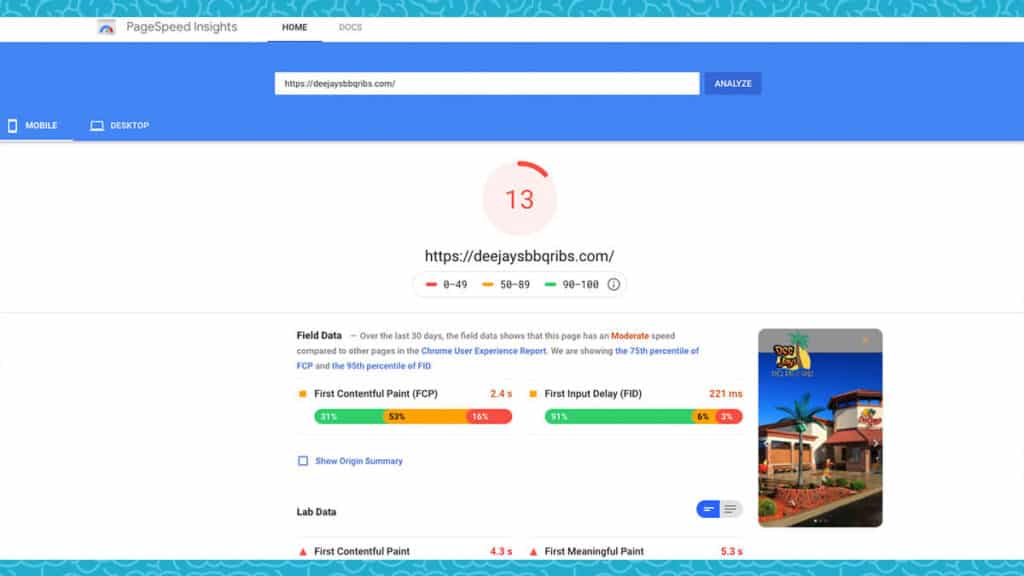Viewport: 1024px width, 576px height.
Task: Open the DOCS tab
Action: point(350,27)
